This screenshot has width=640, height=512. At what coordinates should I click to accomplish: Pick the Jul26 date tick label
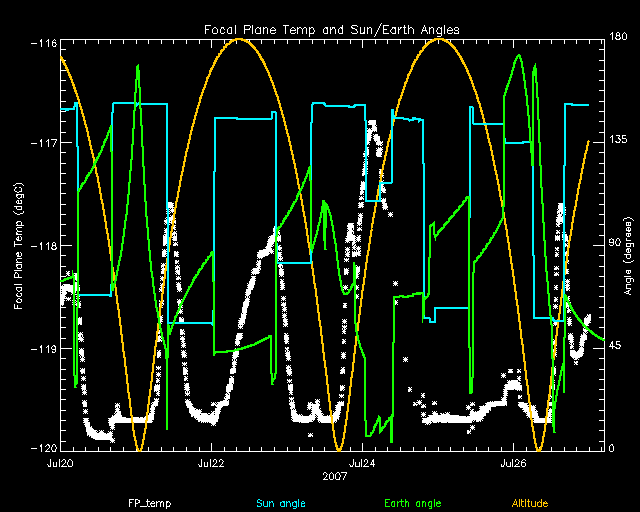point(513,464)
